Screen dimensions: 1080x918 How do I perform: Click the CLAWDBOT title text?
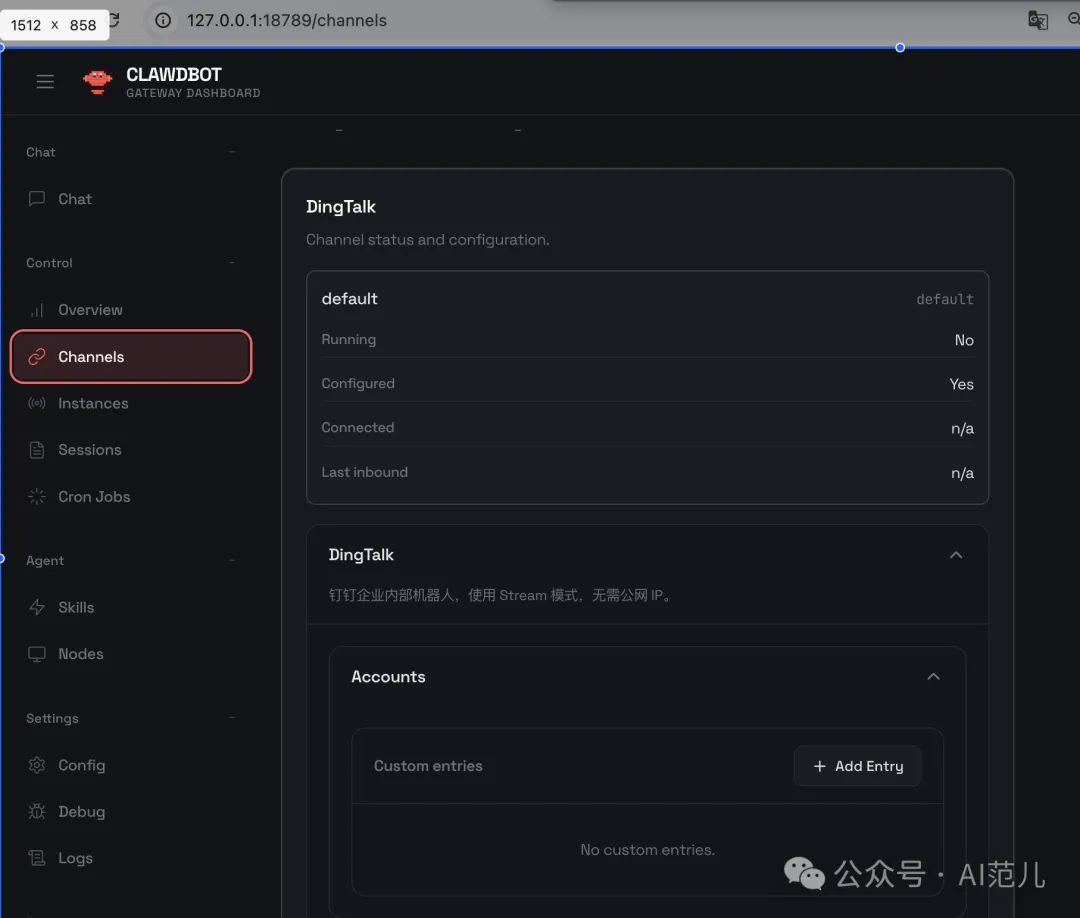click(x=174, y=74)
